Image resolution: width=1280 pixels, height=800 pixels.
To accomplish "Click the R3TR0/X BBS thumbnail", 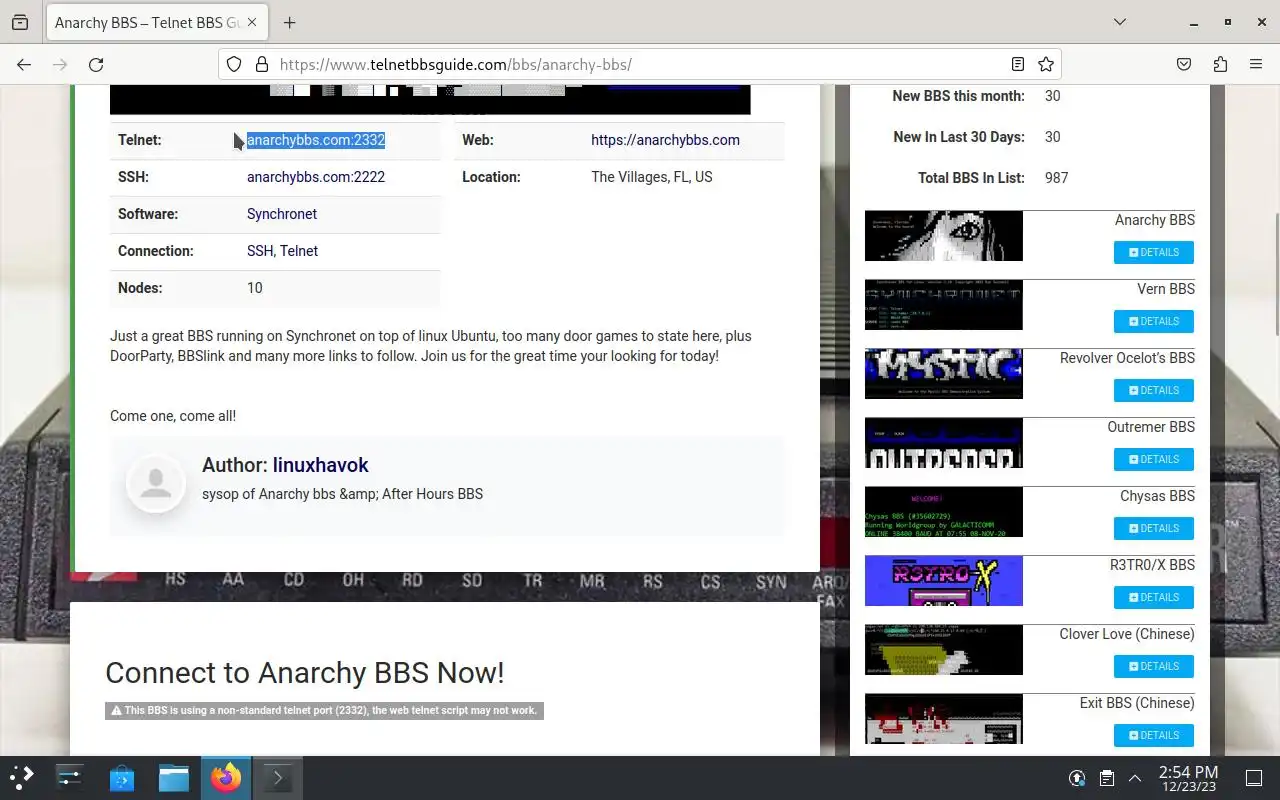I will (x=944, y=580).
